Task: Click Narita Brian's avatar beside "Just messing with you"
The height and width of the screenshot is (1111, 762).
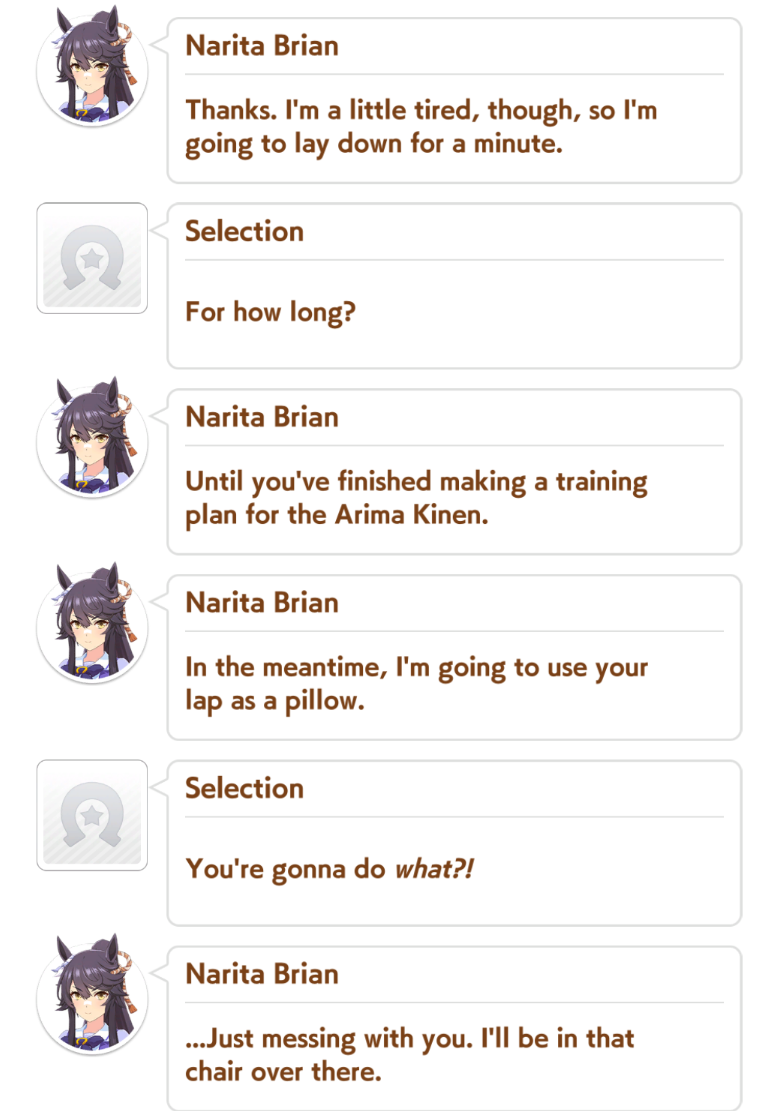Action: [92, 999]
